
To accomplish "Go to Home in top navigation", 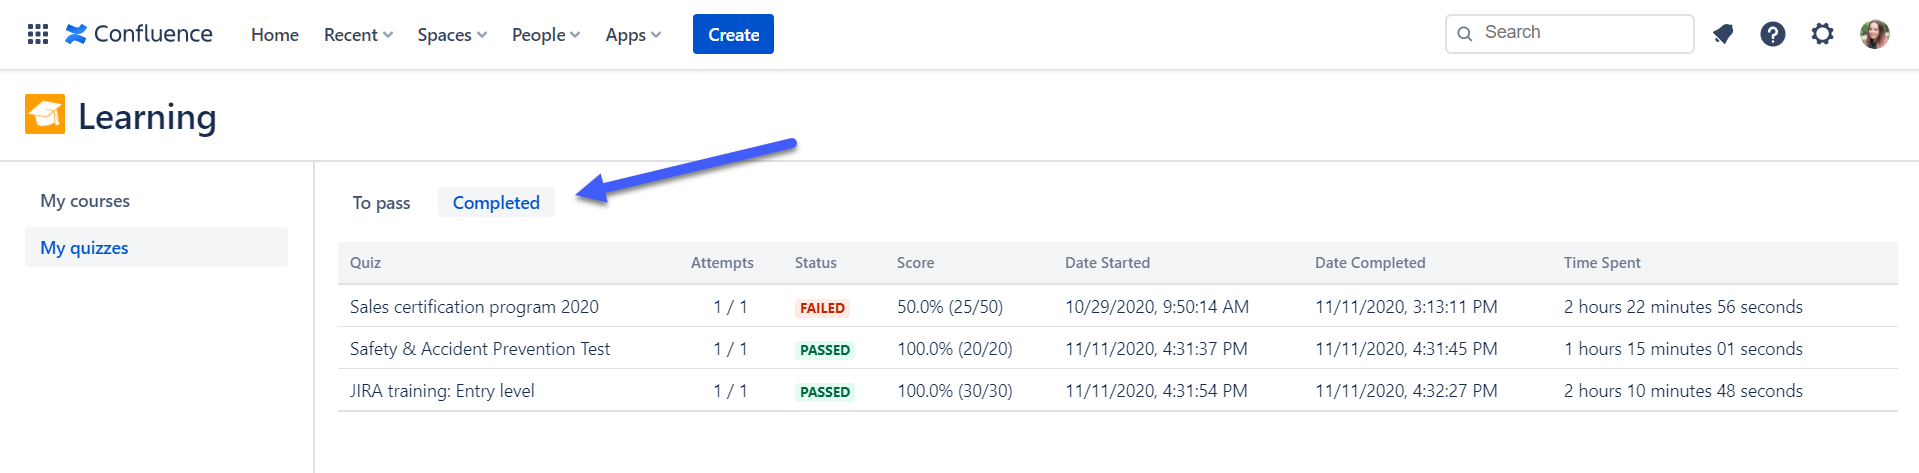I will 275,34.
